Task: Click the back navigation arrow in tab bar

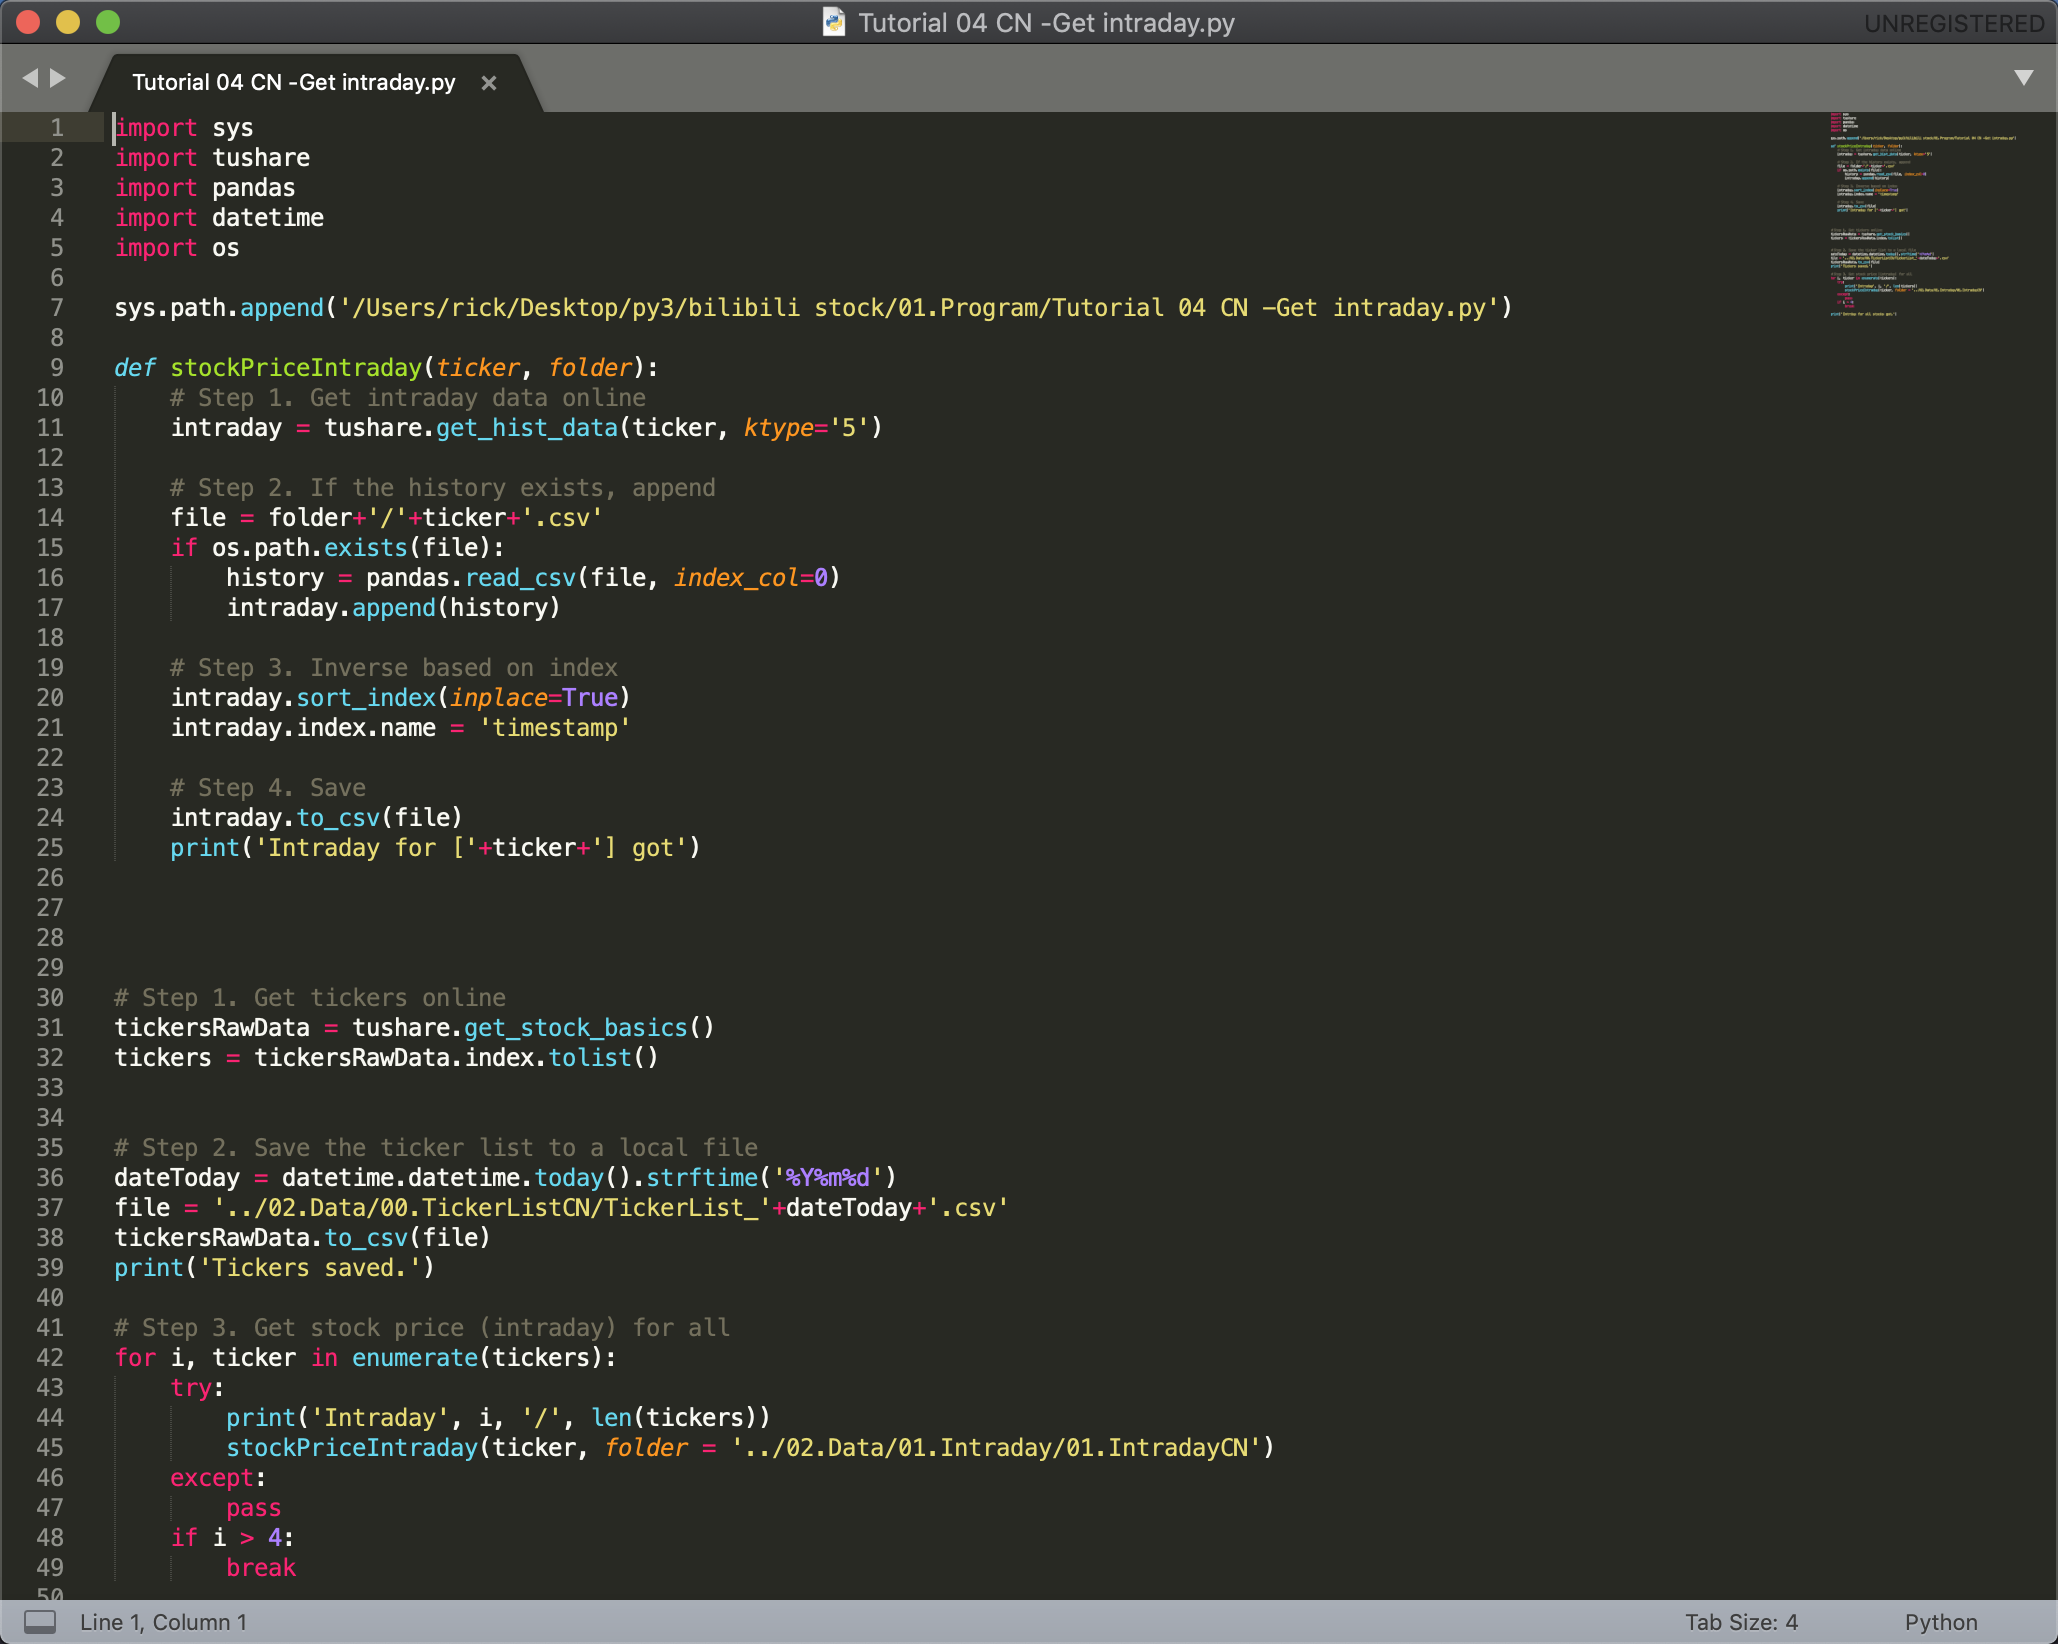Action: 30,78
